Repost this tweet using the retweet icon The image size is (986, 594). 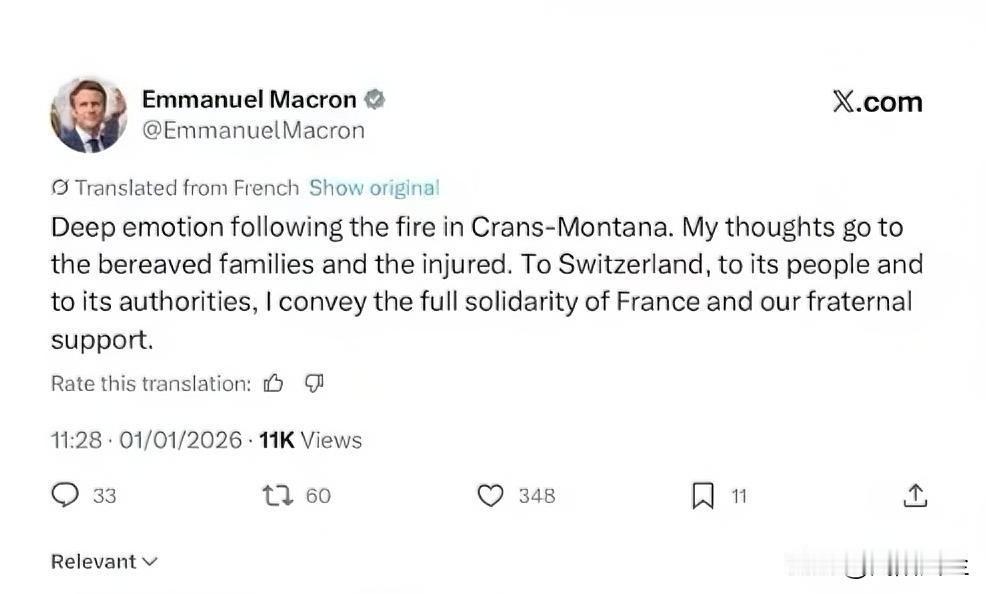click(x=272, y=495)
